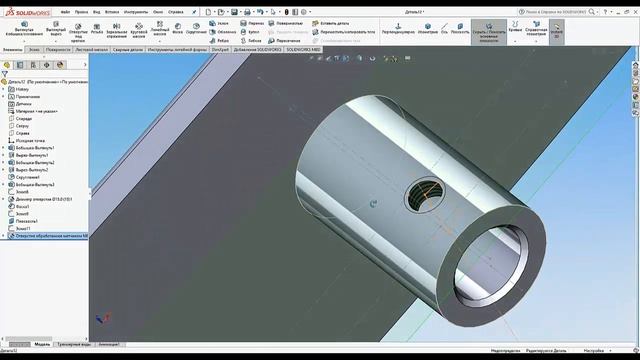
Task: Expand the Annotations (Примечания) node
Action: pos(4,96)
